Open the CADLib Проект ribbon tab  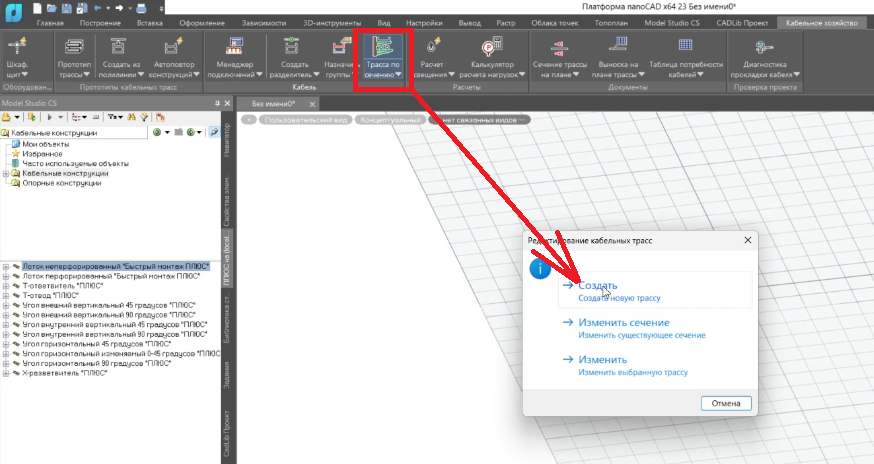(x=742, y=23)
